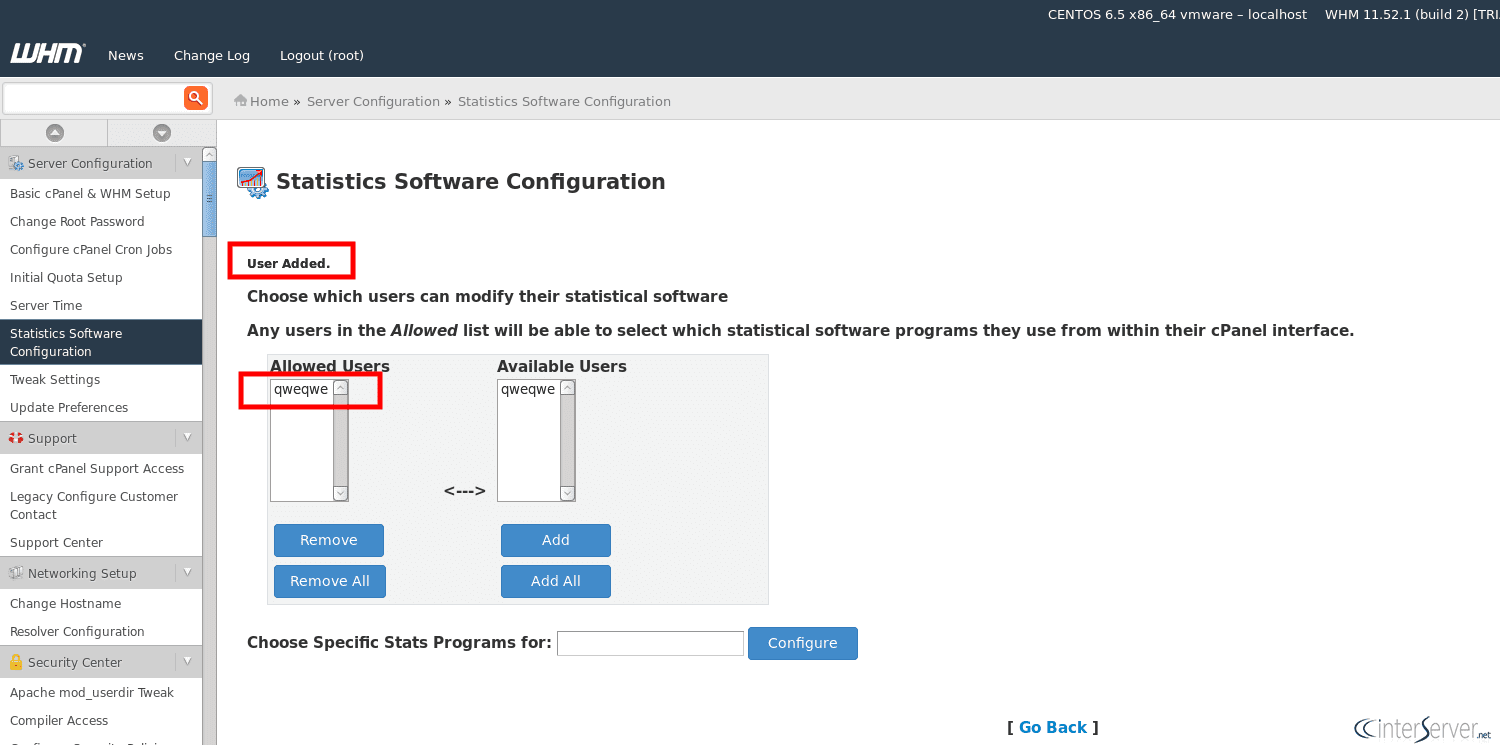Viewport: 1500px width, 745px height.
Task: Focus the Choose Specific Stats Programs field
Action: (x=650, y=643)
